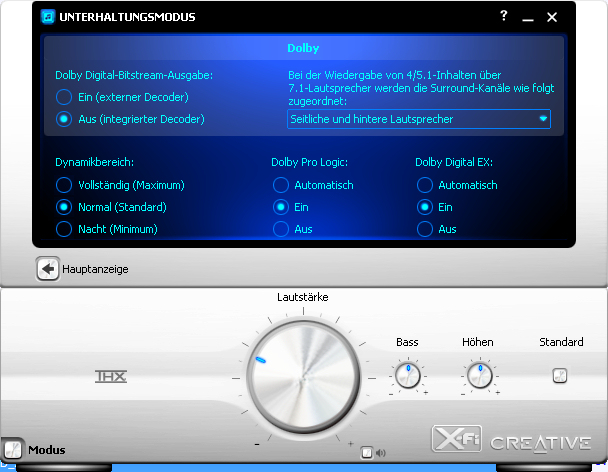Click the Entertainment Mode title icon
This screenshot has height=472, width=608.
48,17
